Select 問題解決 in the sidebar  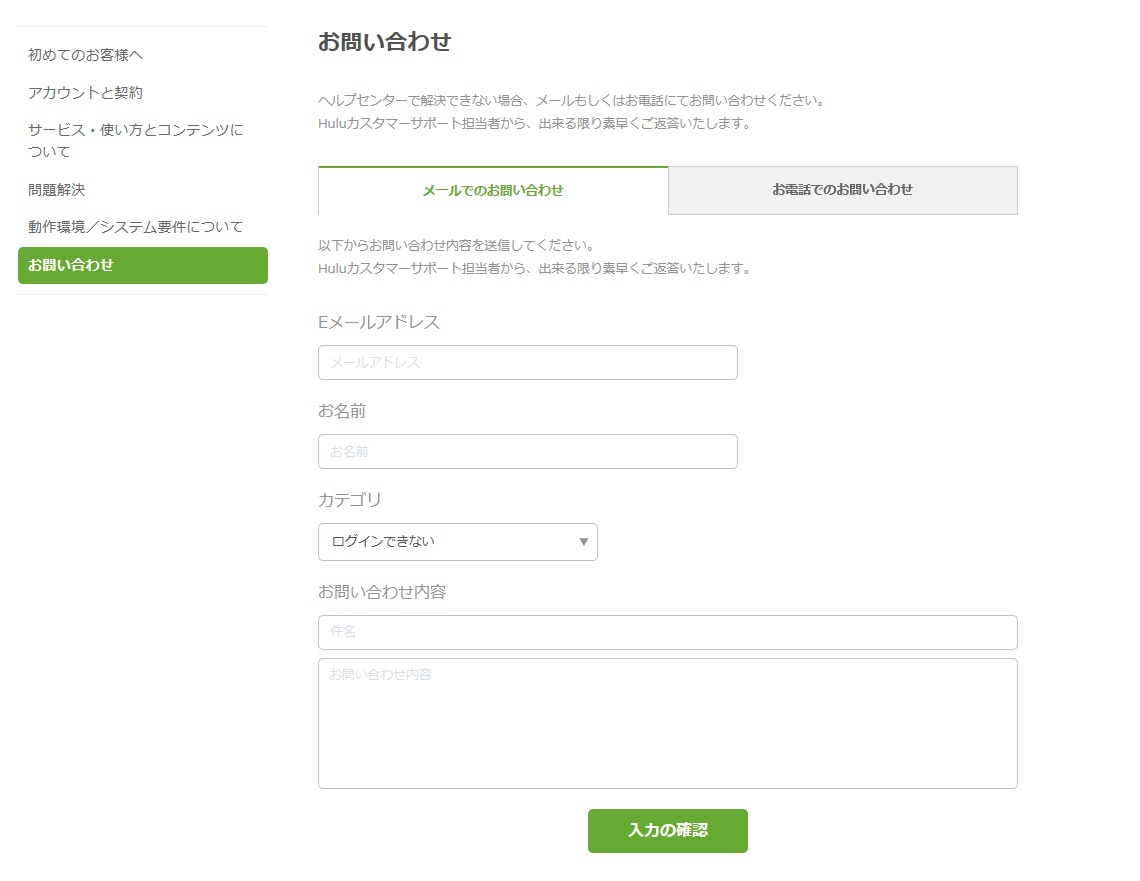pos(57,190)
